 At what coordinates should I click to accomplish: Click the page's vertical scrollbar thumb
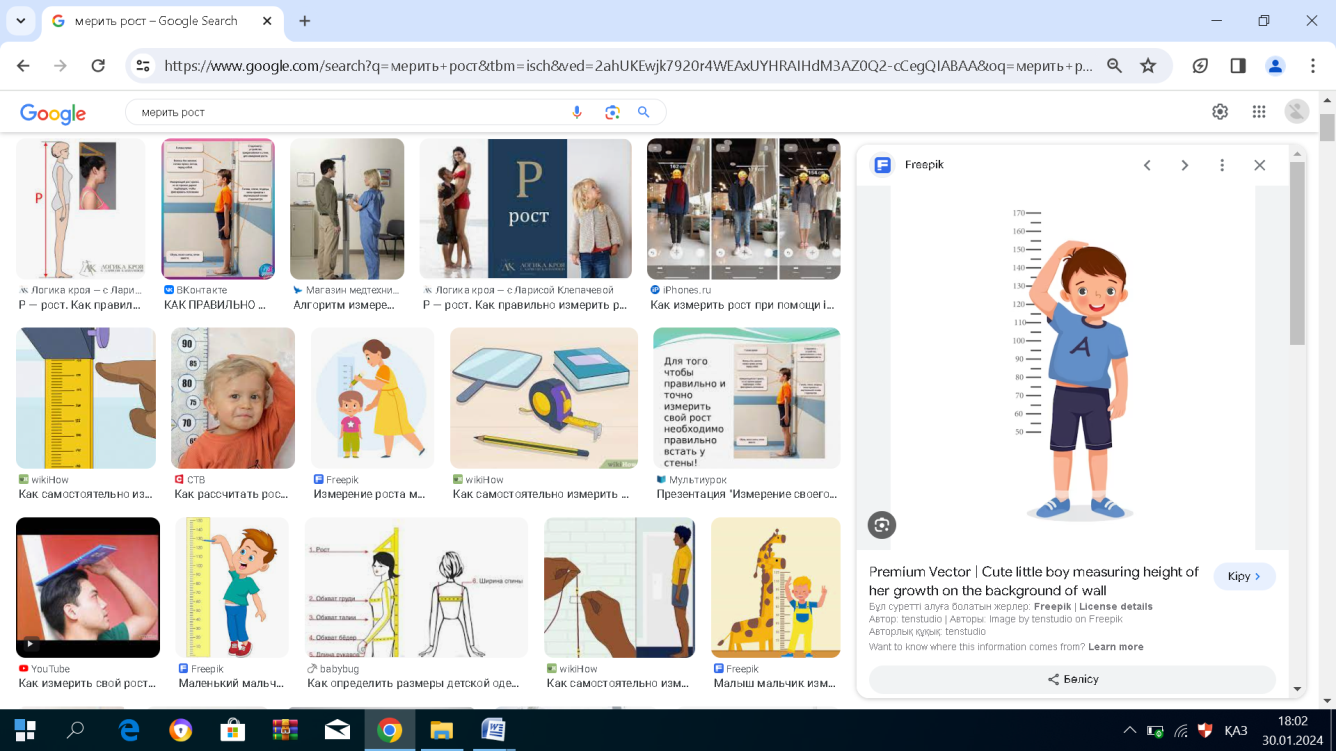tap(1327, 128)
